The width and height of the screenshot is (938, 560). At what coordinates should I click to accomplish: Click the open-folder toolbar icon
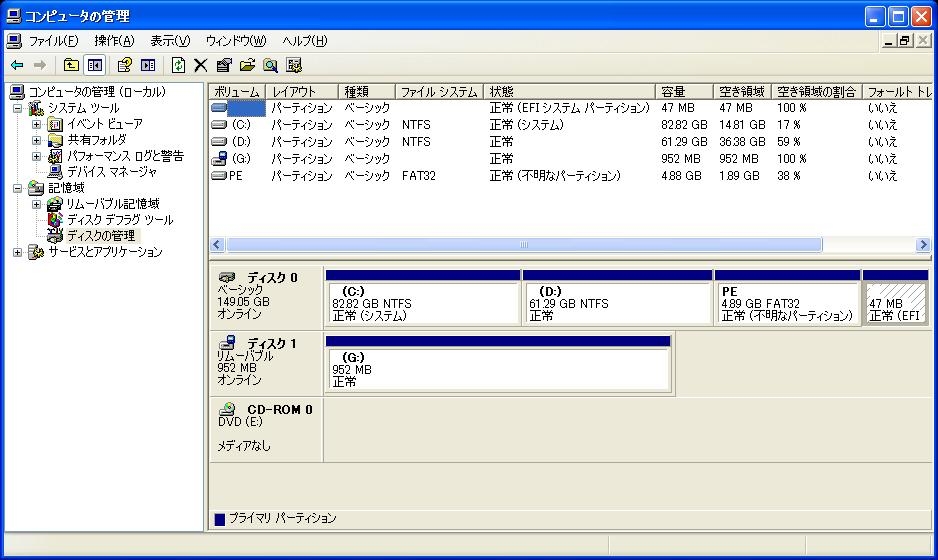[x=247, y=65]
